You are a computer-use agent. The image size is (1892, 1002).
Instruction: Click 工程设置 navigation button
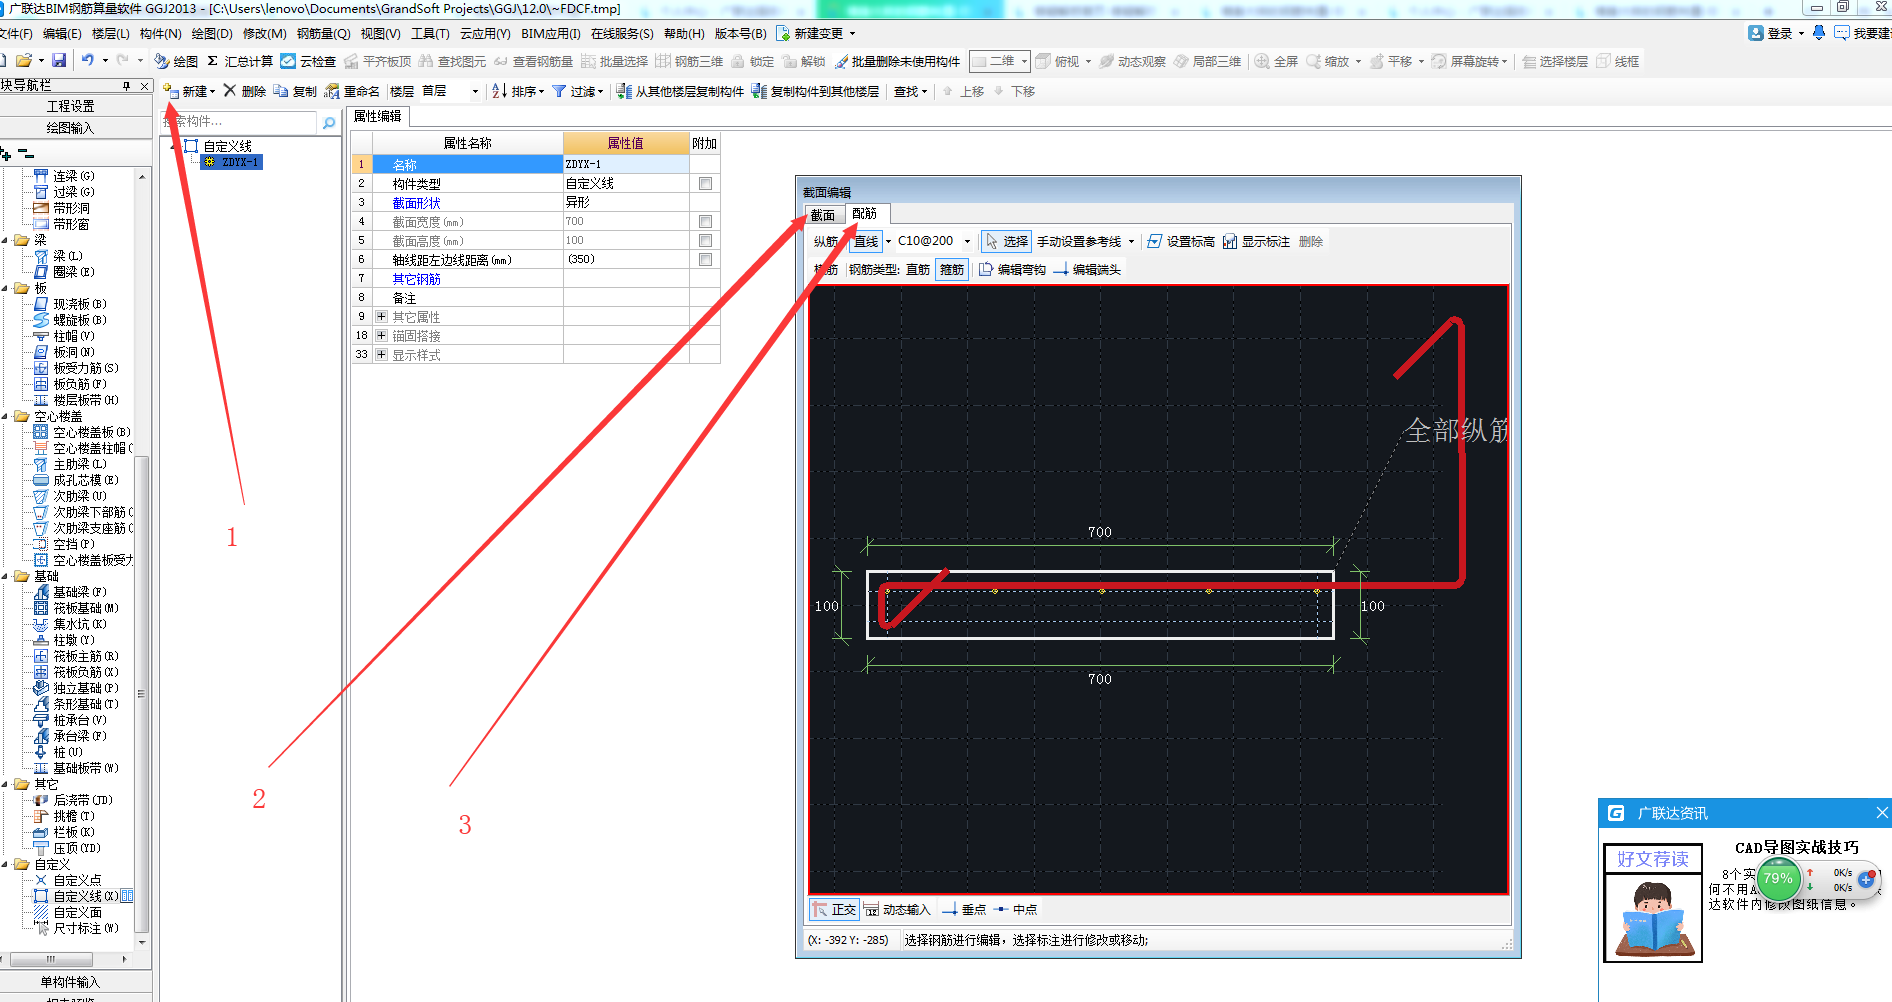[70, 106]
